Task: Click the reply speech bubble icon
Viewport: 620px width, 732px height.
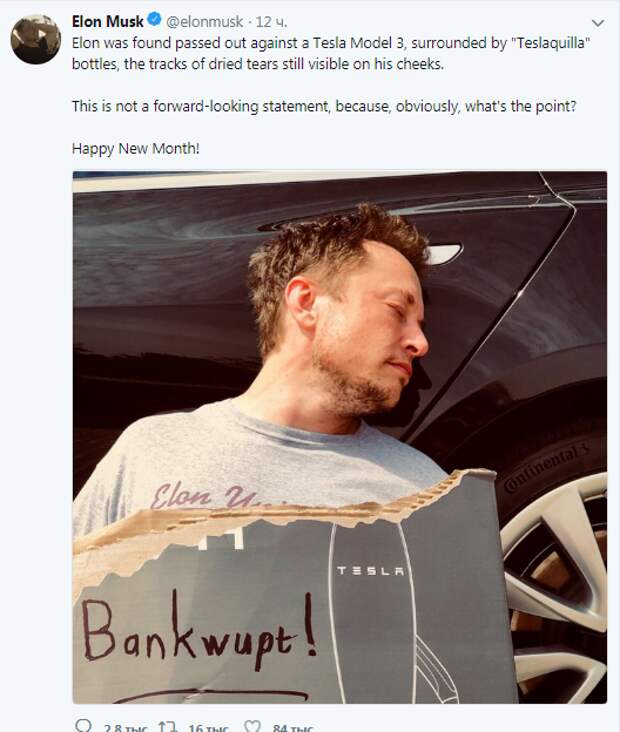Action: coord(83,726)
